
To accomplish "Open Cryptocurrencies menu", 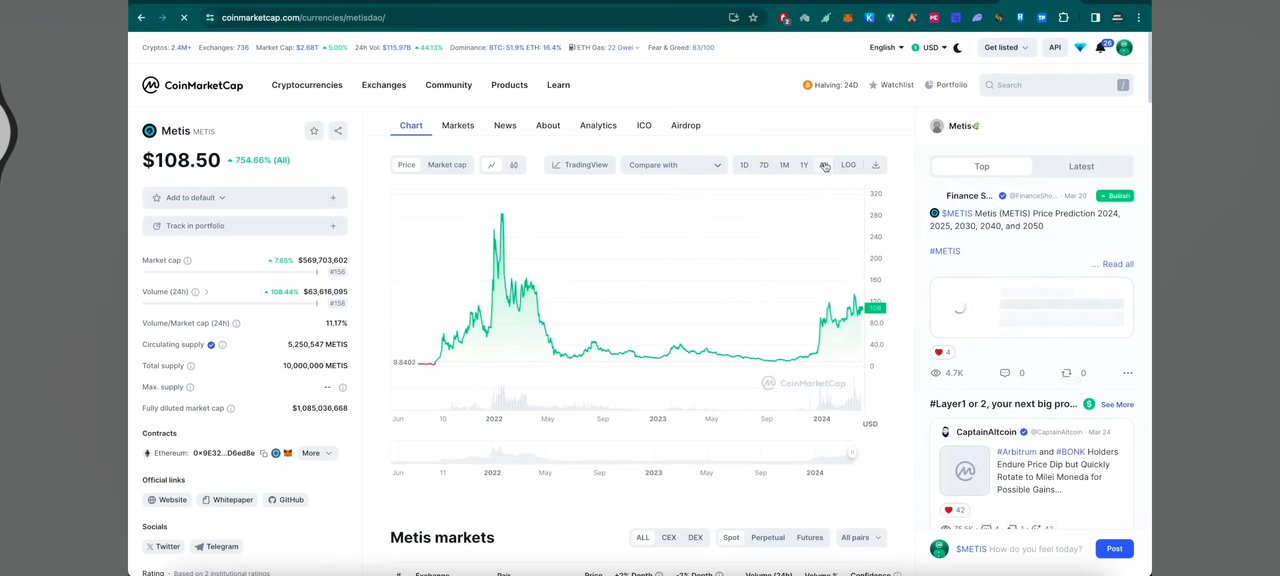I will (x=307, y=85).
